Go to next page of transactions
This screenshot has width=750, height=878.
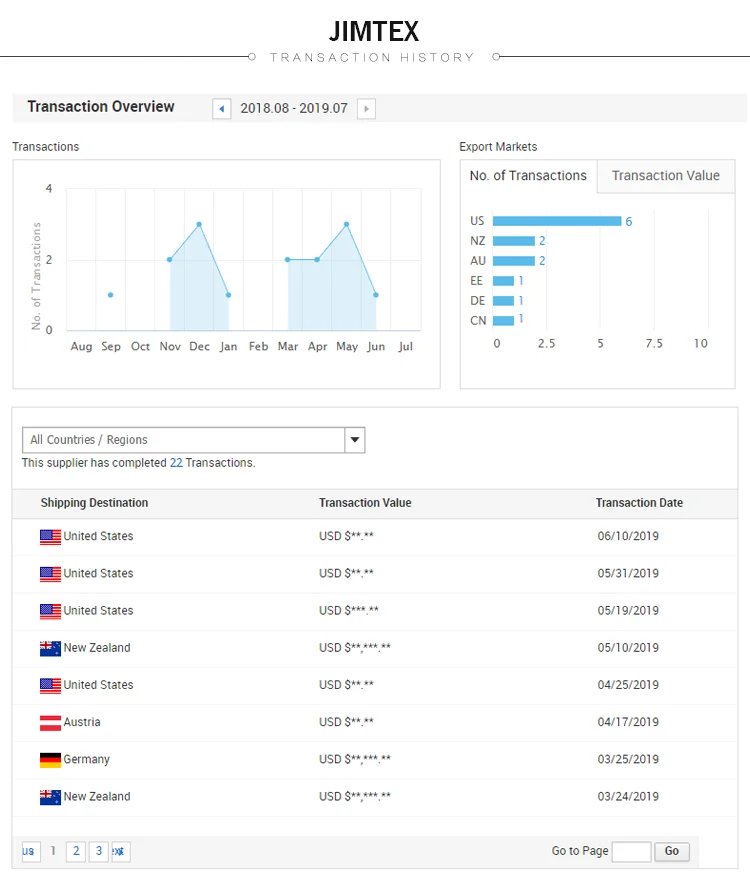(119, 851)
